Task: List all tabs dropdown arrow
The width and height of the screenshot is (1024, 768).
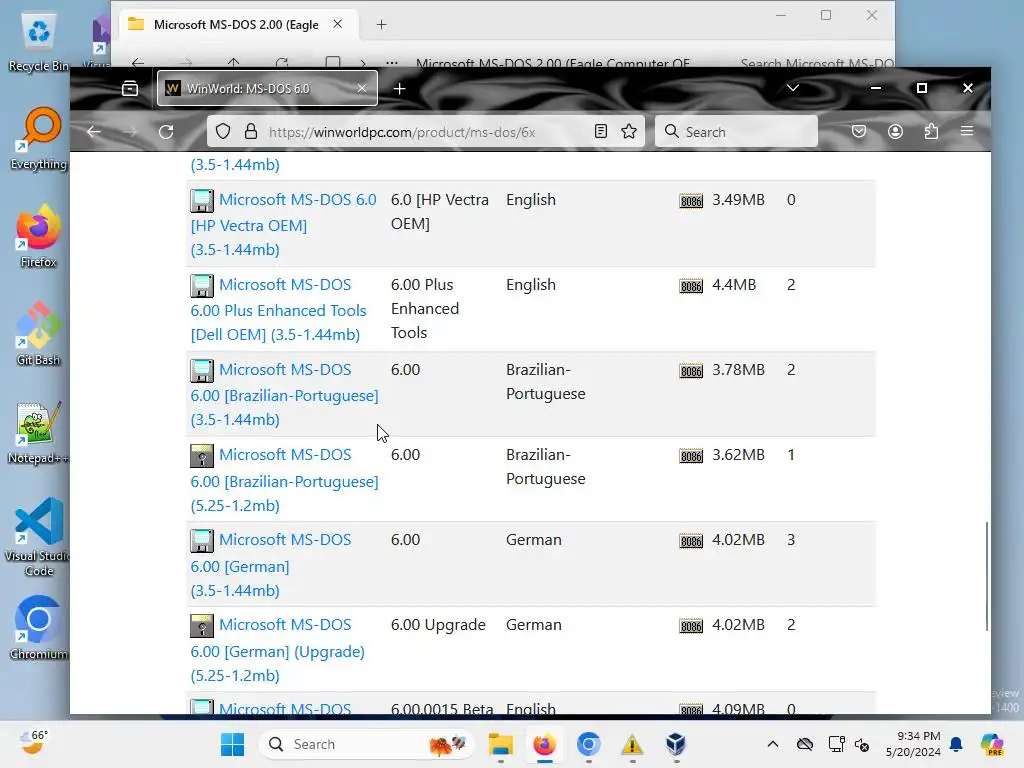Action: (793, 88)
